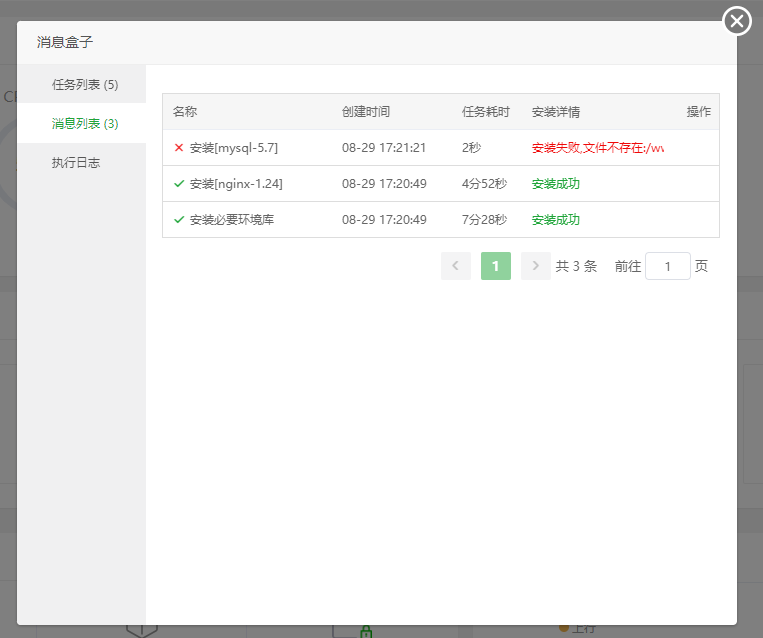The width and height of the screenshot is (763, 638).
Task: Focus the 前往 page number input
Action: [x=667, y=266]
